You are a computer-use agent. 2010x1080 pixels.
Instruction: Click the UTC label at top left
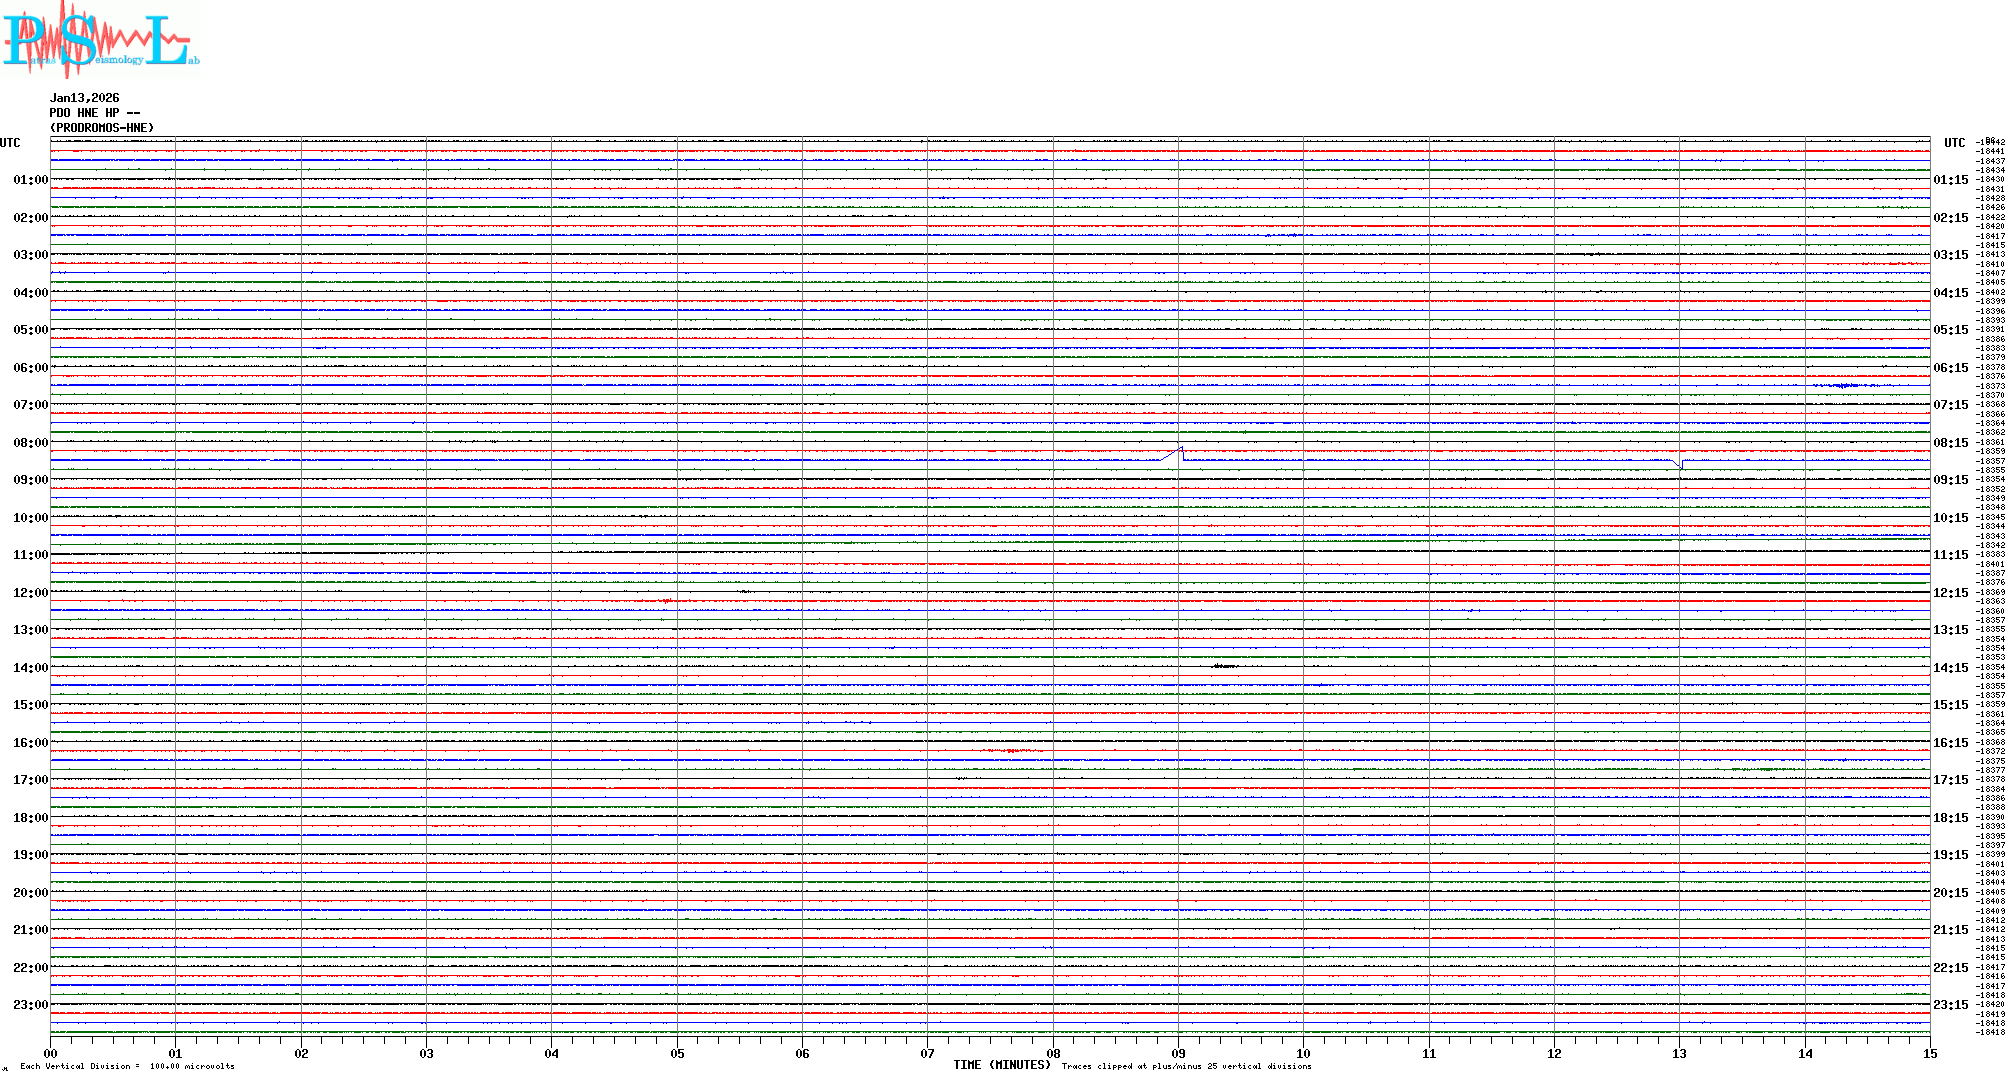(x=10, y=143)
